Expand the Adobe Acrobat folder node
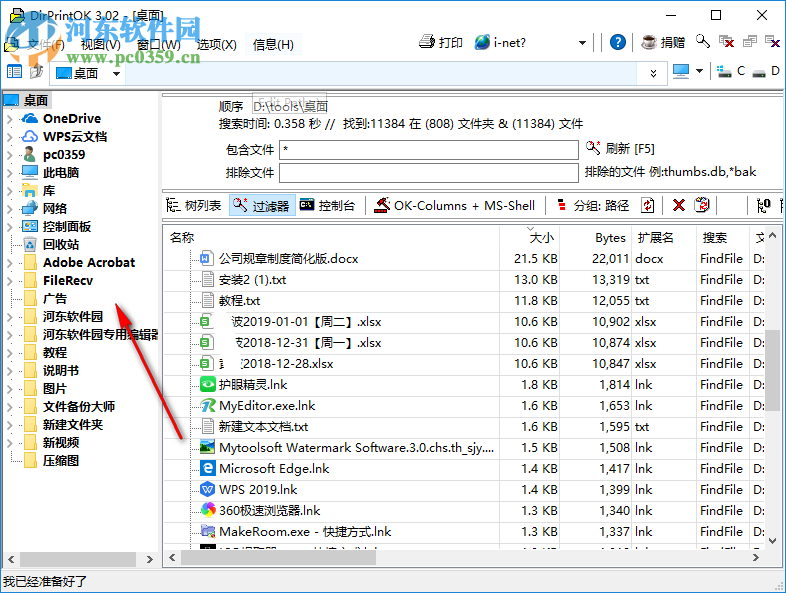This screenshot has height=593, width=786. click(x=10, y=263)
